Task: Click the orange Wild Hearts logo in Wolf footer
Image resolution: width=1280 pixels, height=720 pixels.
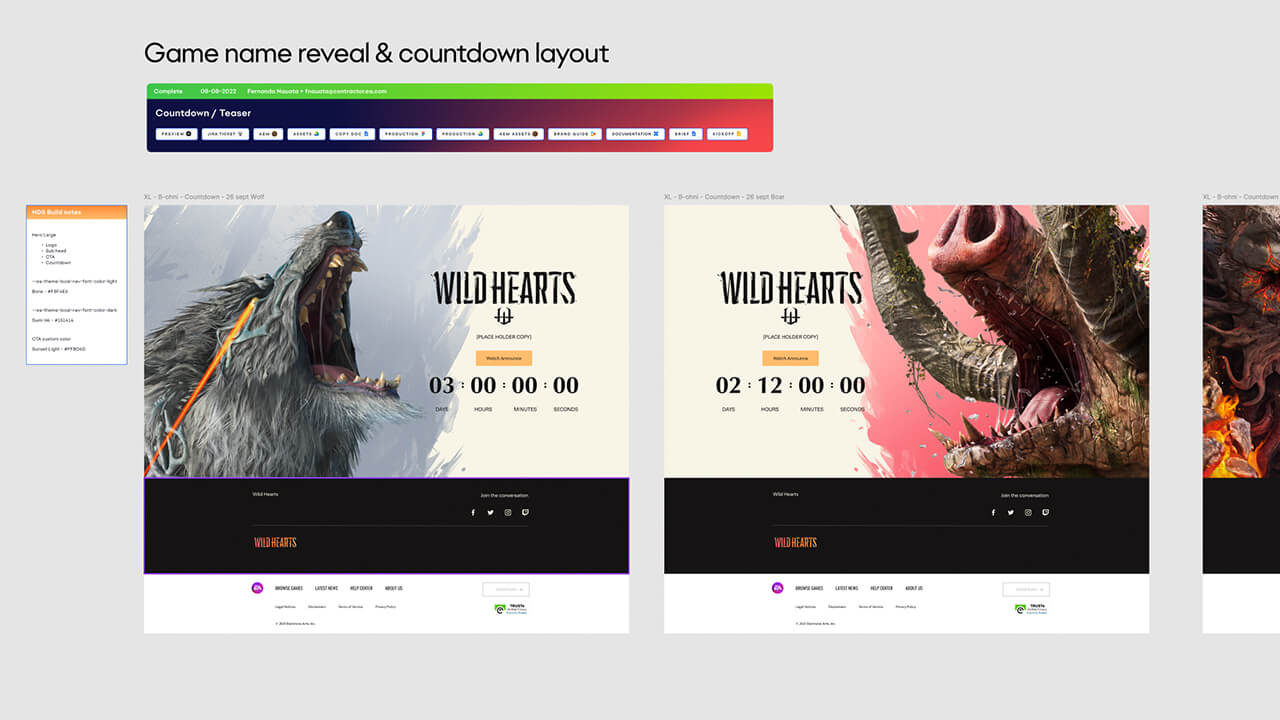Action: (x=275, y=542)
